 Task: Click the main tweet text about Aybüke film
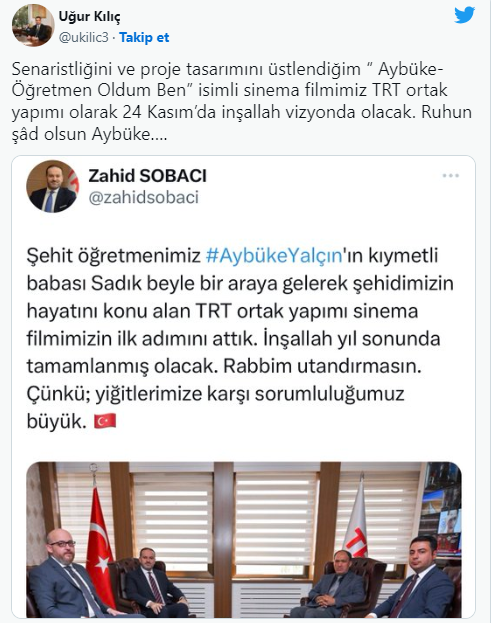point(242,102)
